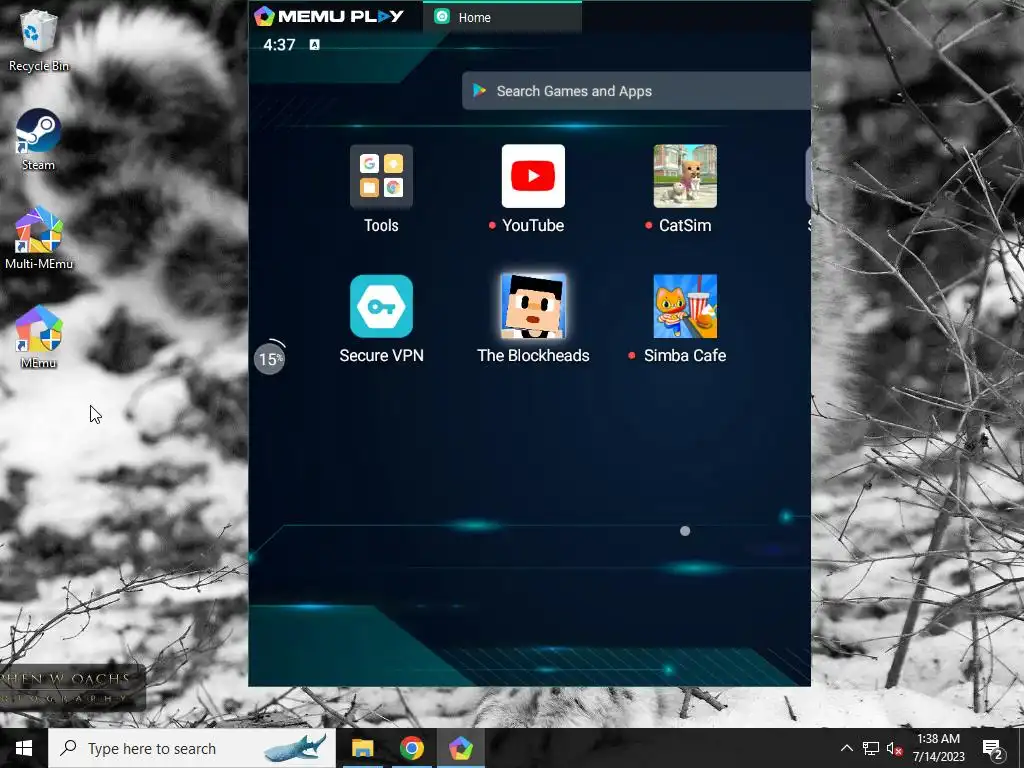Open the 1:38 AM clock and date
This screenshot has width=1024, height=768.
coord(938,748)
